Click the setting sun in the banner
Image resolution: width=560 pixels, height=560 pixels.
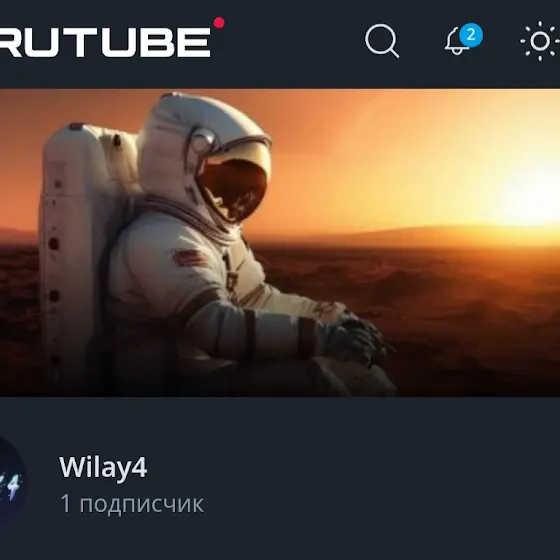(532, 202)
